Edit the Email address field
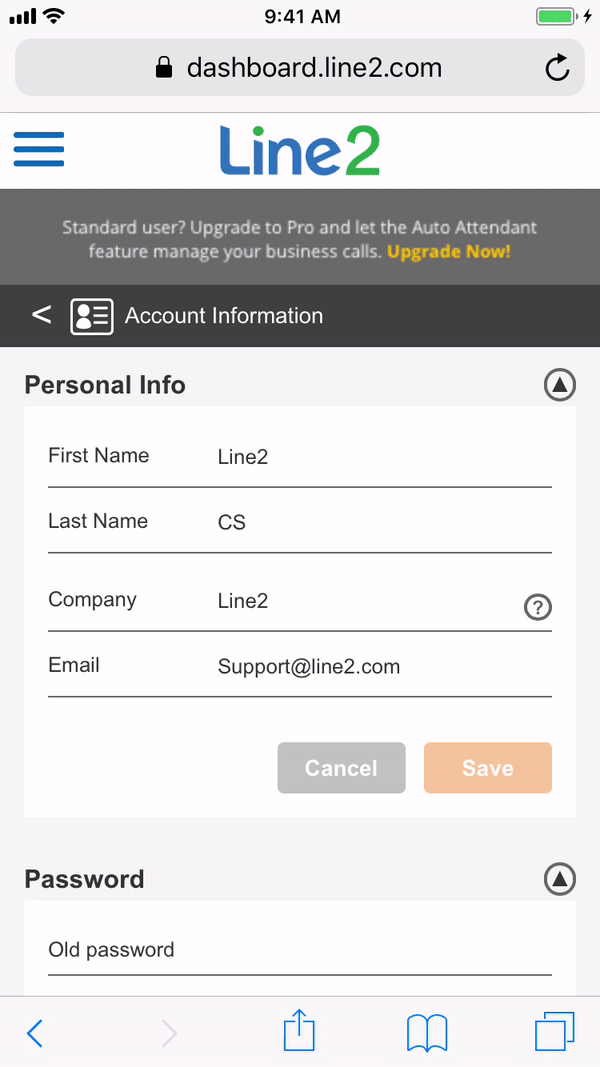 pyautogui.click(x=380, y=667)
